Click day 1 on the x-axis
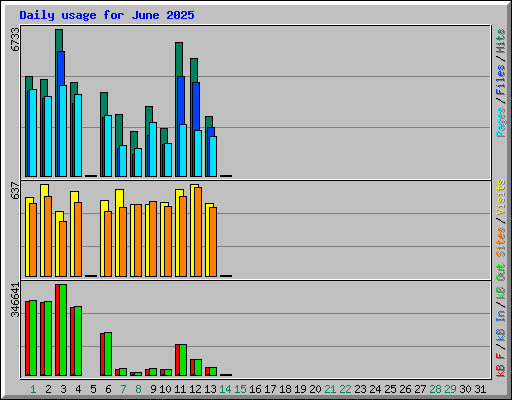Viewport: 512px width, 400px height. click(x=33, y=389)
